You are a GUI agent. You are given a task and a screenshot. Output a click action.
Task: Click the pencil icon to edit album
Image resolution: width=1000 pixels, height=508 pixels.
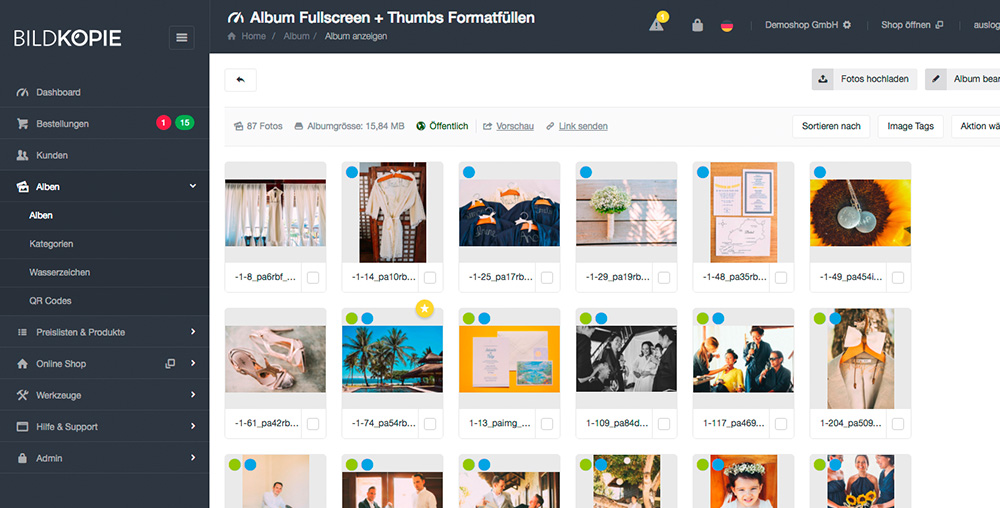936,79
